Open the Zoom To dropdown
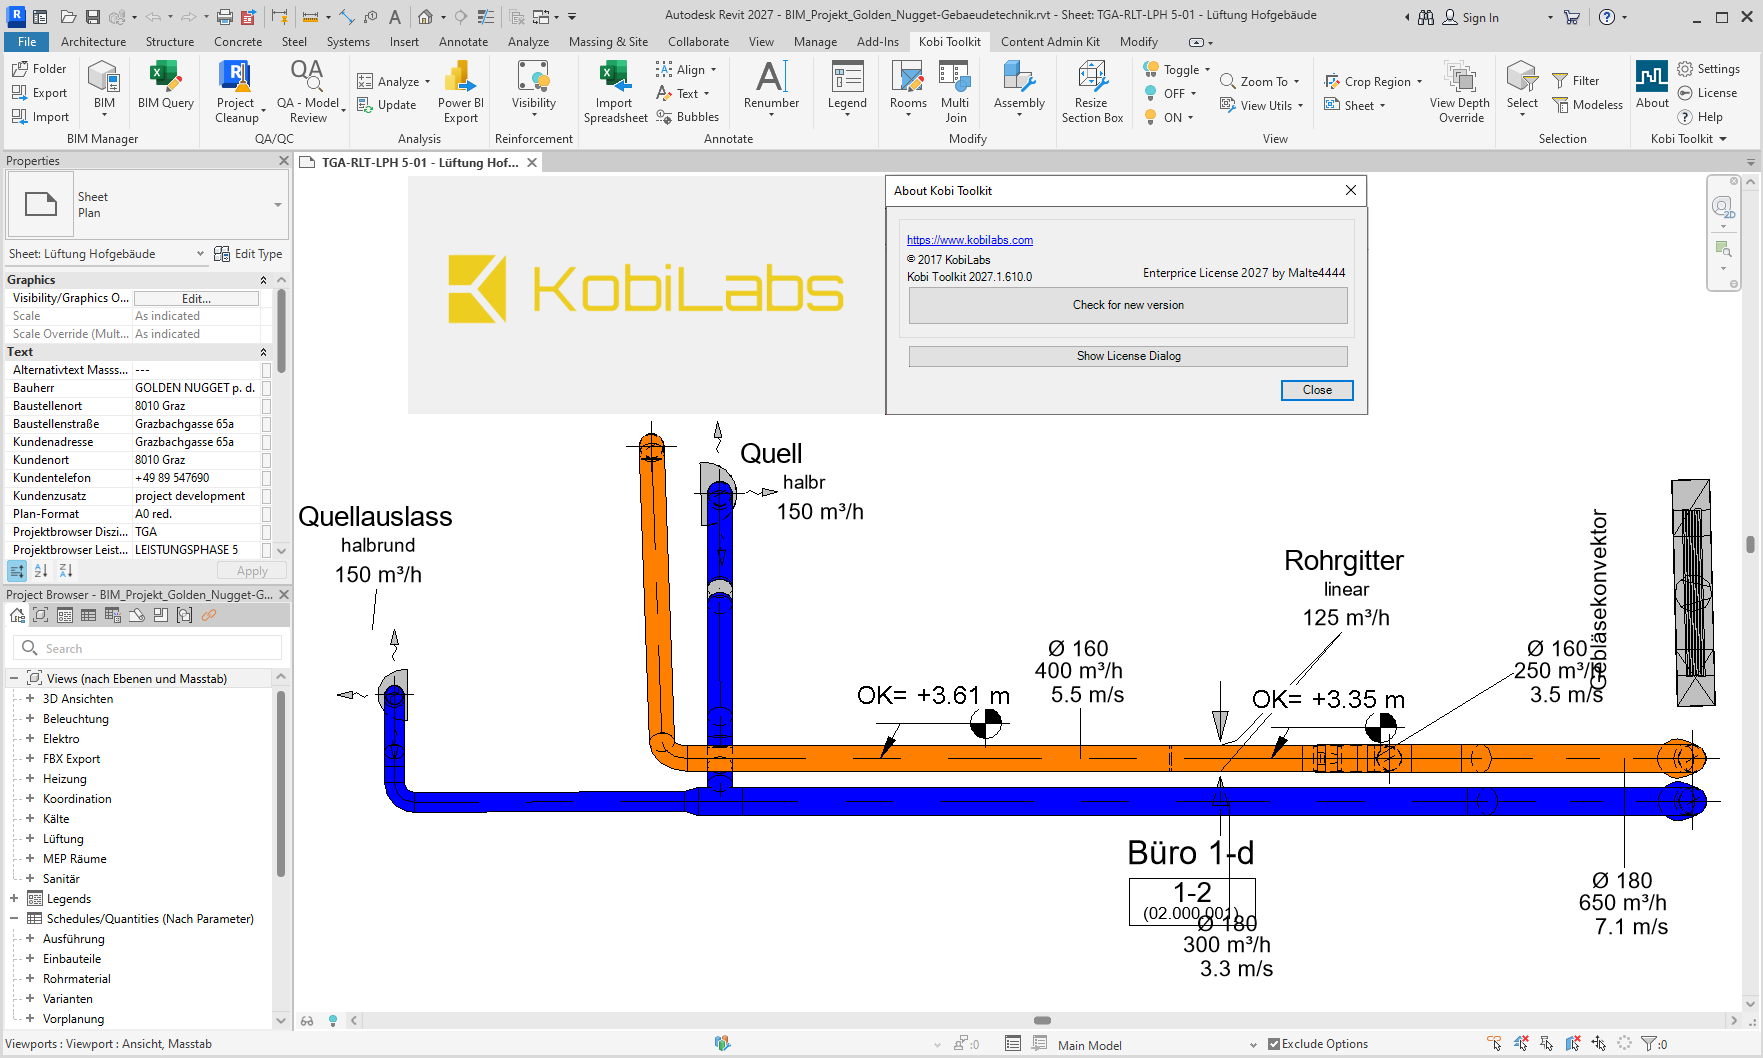Image resolution: width=1763 pixels, height=1058 pixels. [x=1260, y=81]
